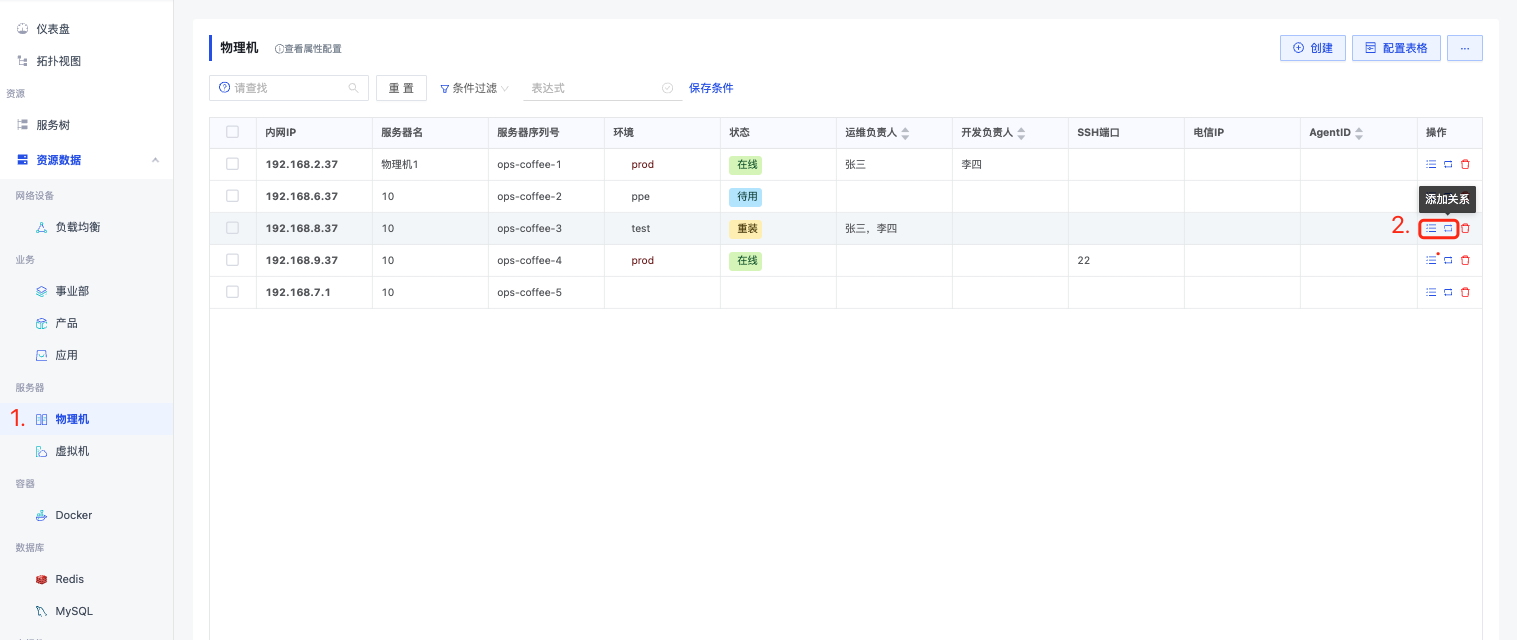Click the expression confirm check icon
1517x640 pixels.
(x=667, y=88)
